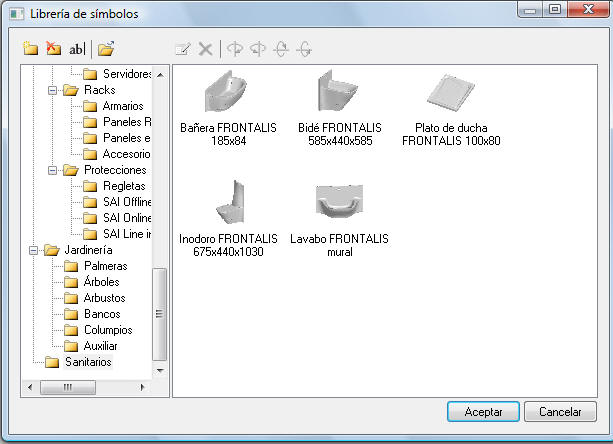The image size is (613, 444).
Task: Click the vertical scrollbar thumb in tree
Action: (160, 314)
